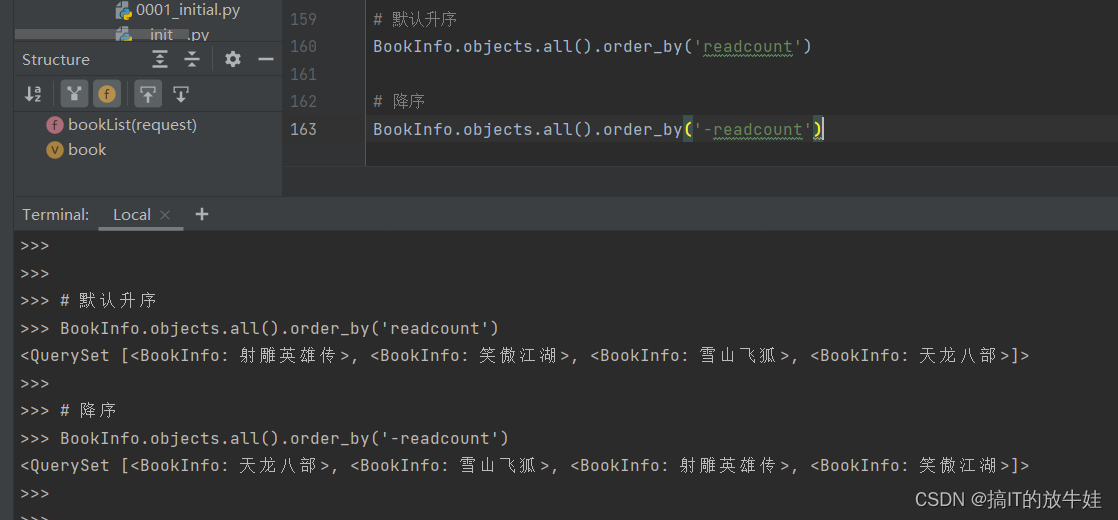The height and width of the screenshot is (520, 1118).
Task: Click terminal command order_by('-readcount')
Action: [x=284, y=438]
